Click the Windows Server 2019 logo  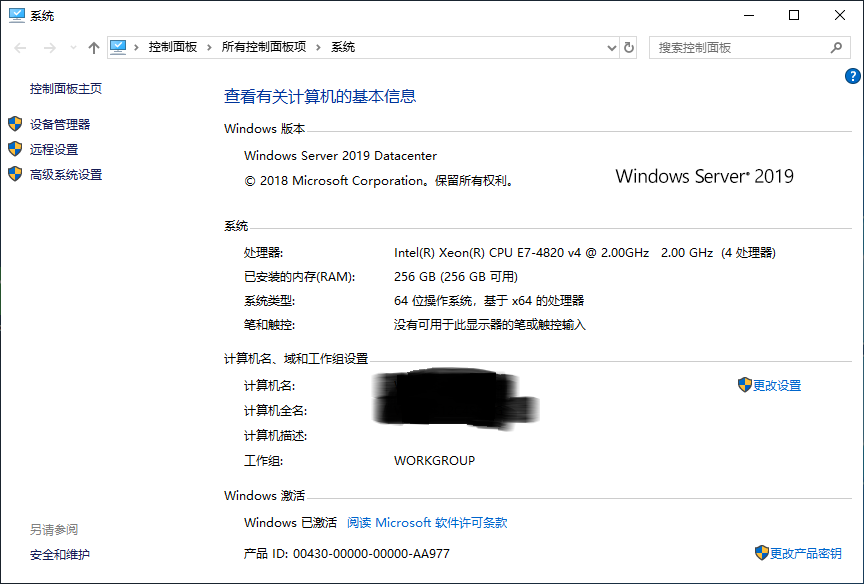coord(704,176)
